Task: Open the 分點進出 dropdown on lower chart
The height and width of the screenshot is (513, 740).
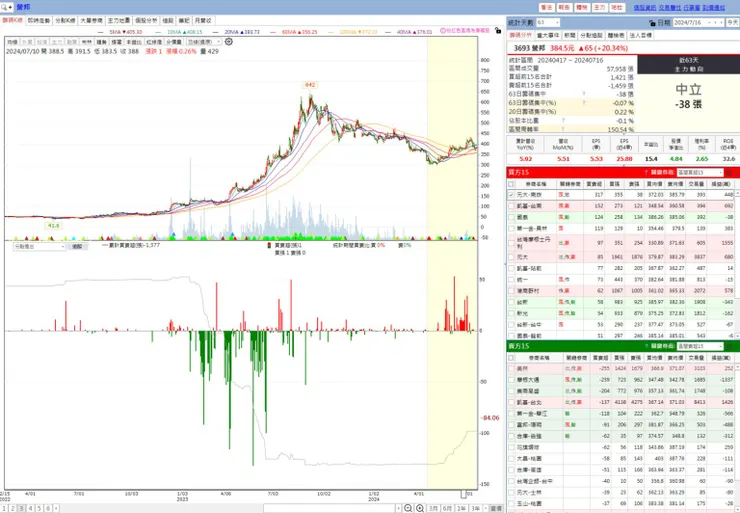Action: (39, 246)
